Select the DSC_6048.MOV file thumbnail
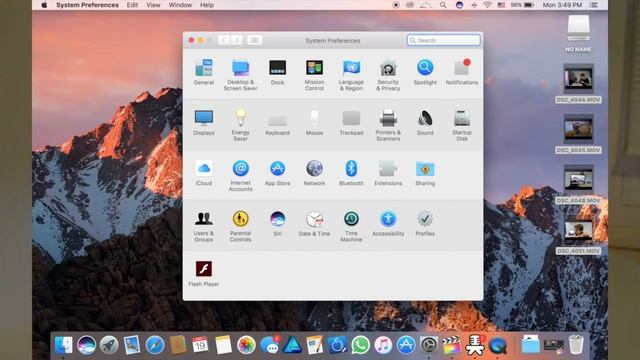 click(x=578, y=180)
